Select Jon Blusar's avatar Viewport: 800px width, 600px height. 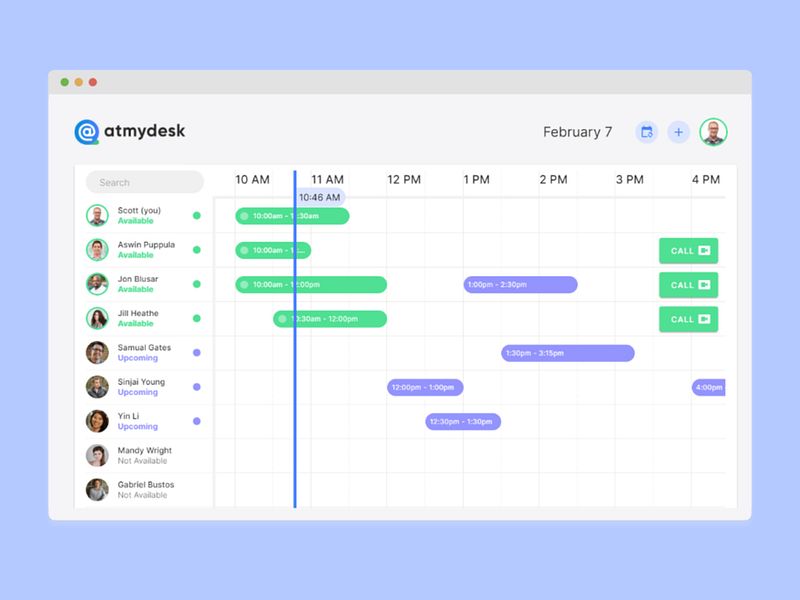pos(97,284)
